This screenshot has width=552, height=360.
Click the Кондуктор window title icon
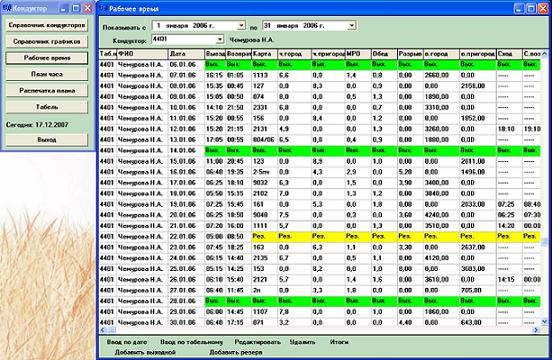pyautogui.click(x=7, y=8)
